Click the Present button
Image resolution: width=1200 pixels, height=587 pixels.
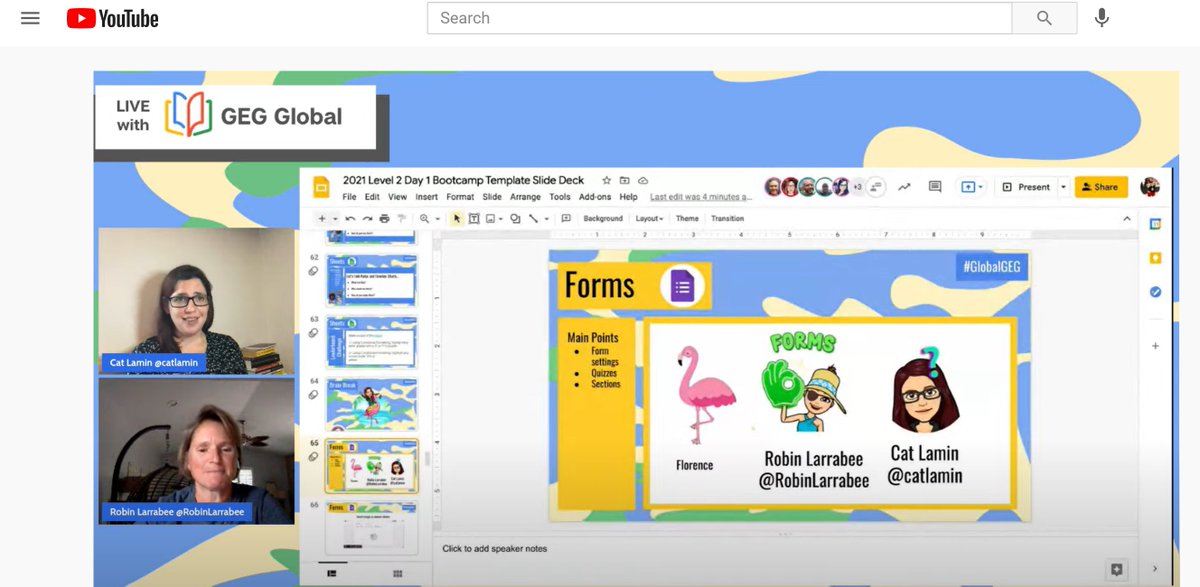(x=1027, y=187)
